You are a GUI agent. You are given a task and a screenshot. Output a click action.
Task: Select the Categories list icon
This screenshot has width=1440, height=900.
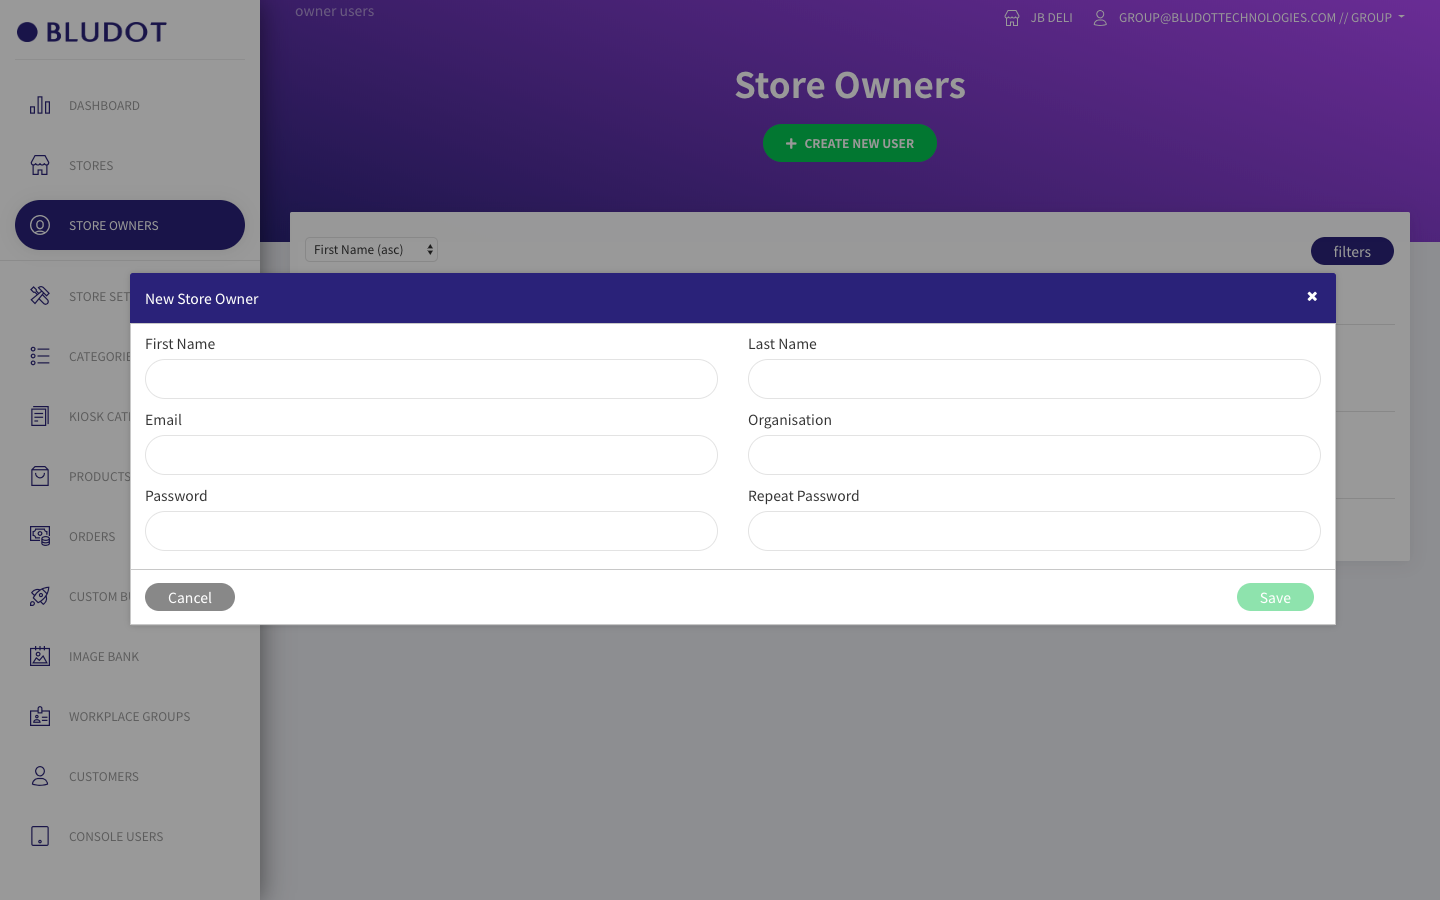click(40, 356)
